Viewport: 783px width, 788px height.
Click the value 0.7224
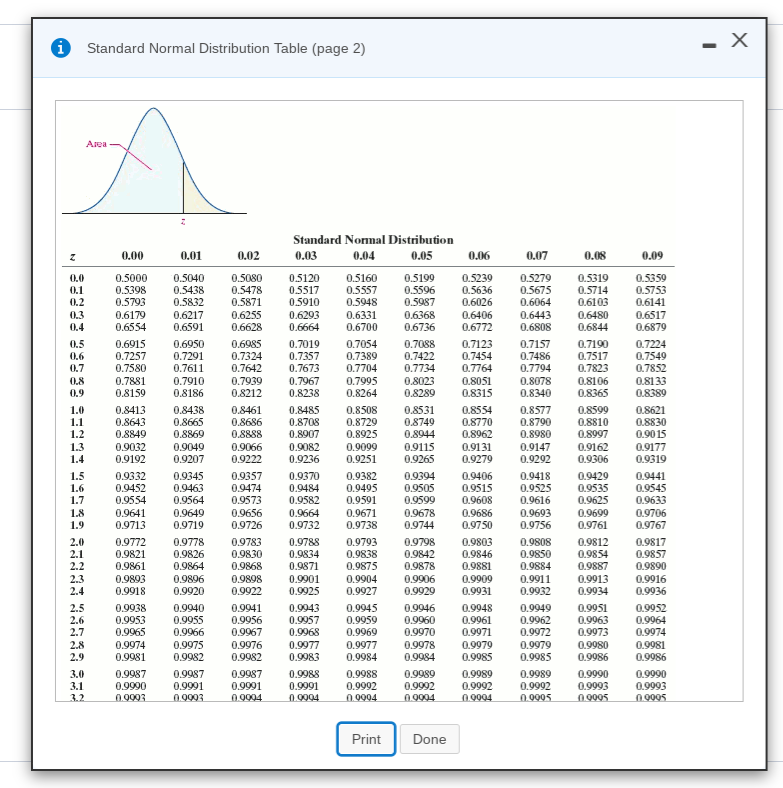651,344
